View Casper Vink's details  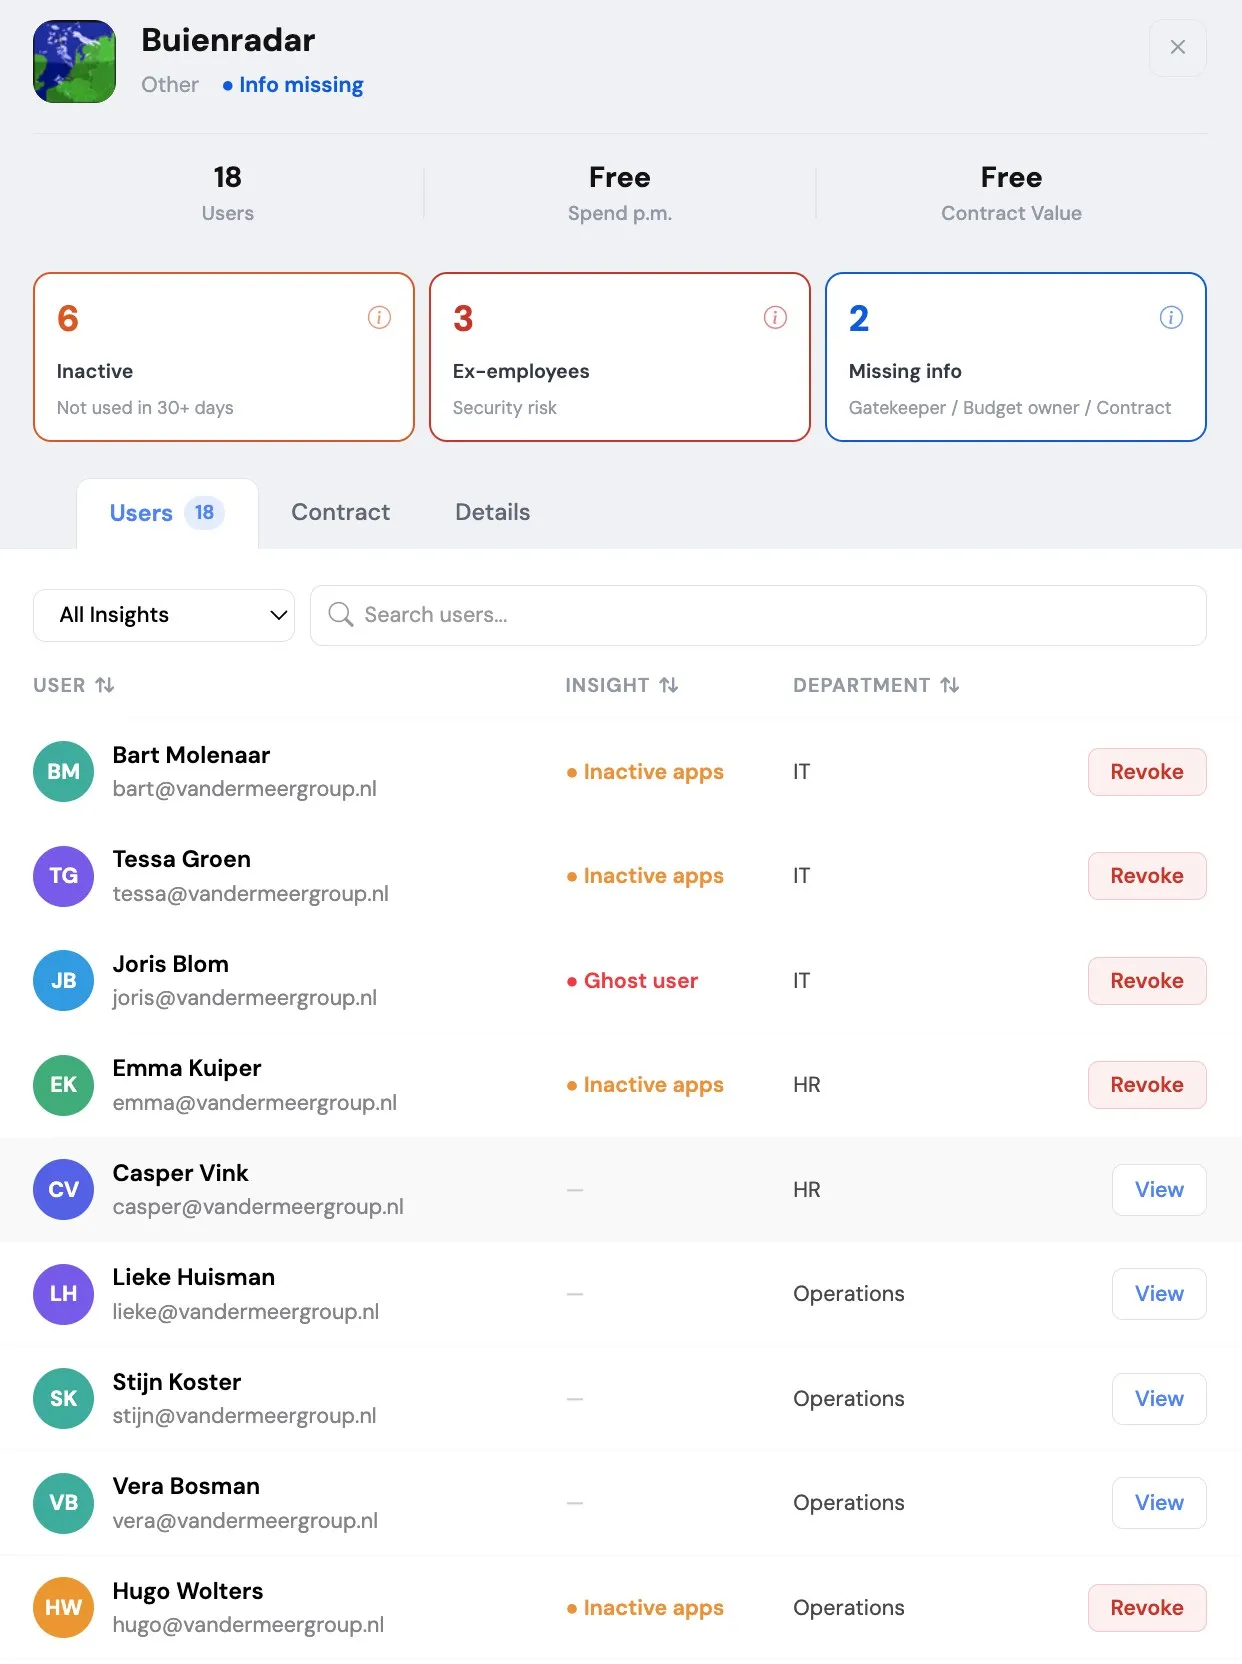coord(1159,1190)
